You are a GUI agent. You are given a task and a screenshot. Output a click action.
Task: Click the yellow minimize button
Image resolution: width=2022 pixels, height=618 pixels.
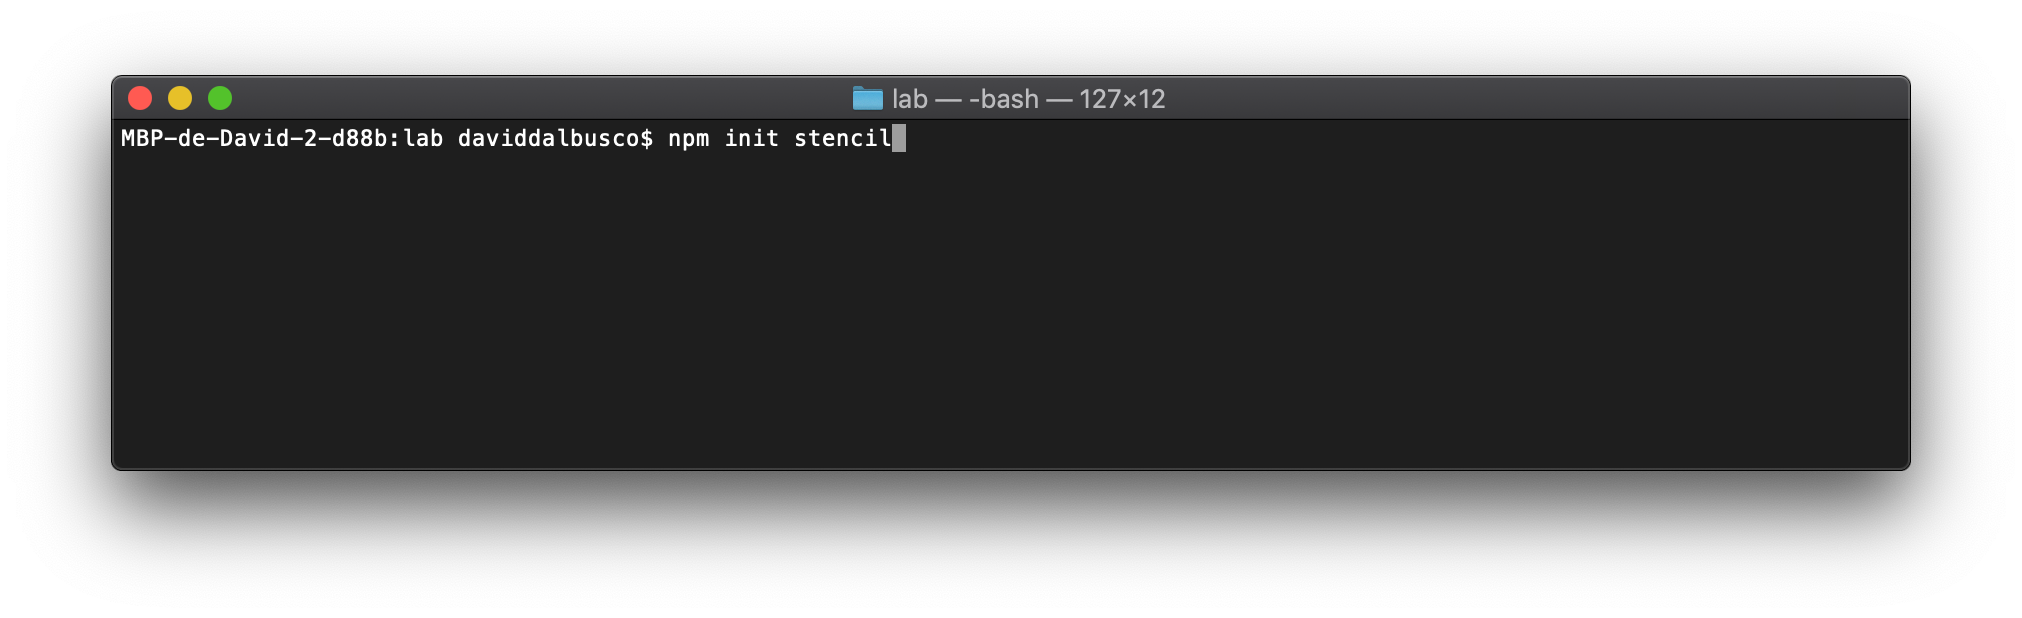coord(180,98)
